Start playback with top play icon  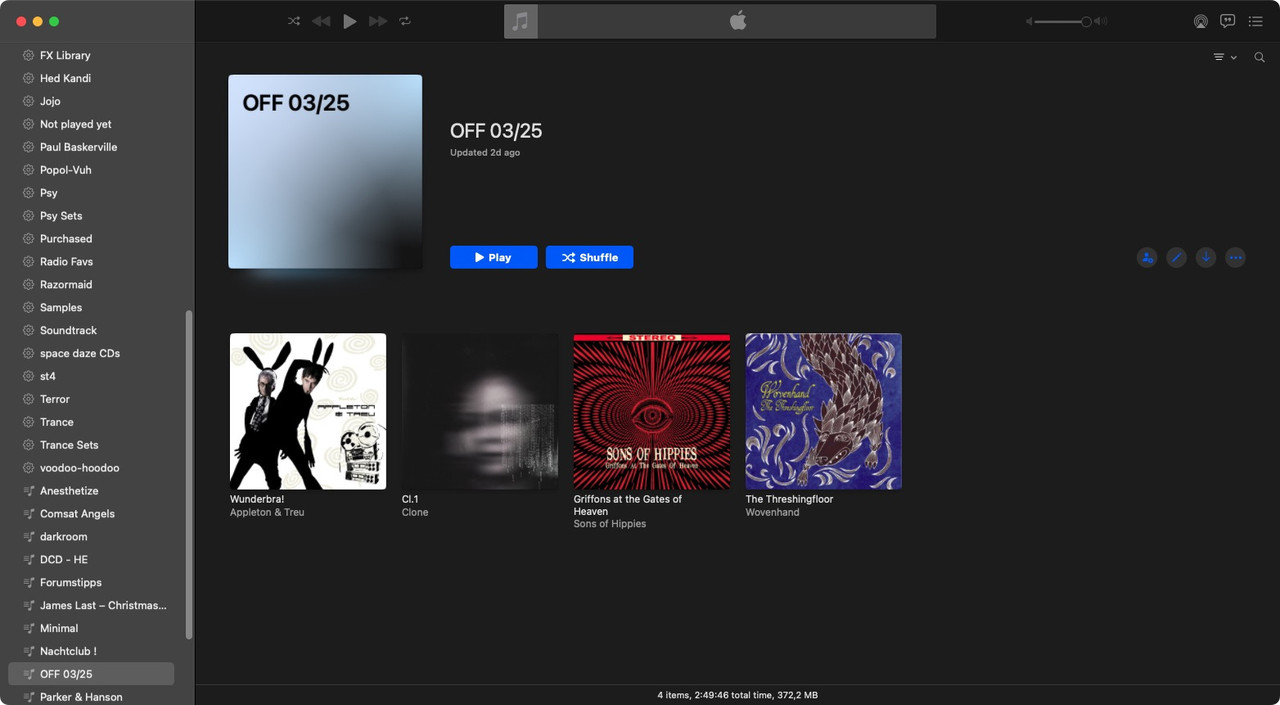pos(349,21)
